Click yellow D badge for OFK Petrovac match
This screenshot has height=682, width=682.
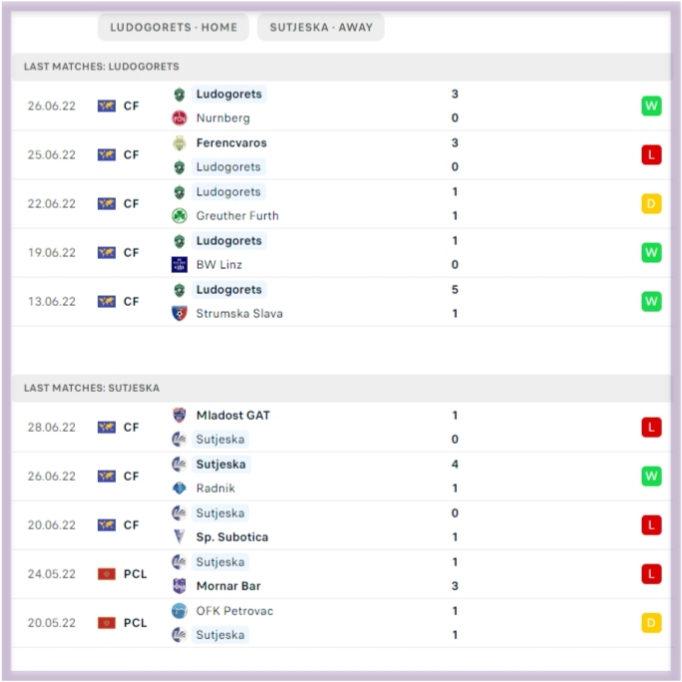[x=651, y=623]
